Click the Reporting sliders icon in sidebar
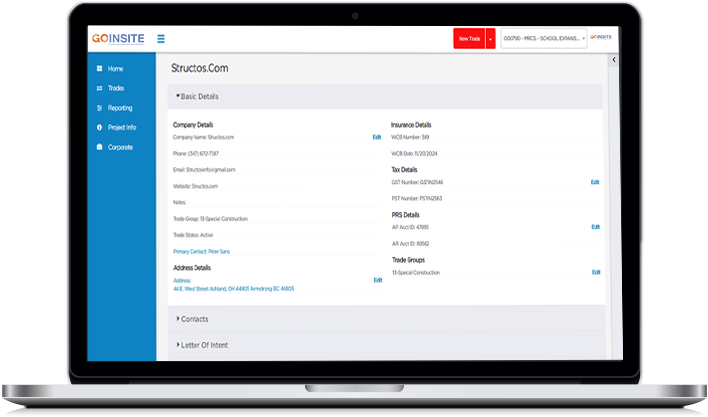708x417 pixels. coord(99,108)
